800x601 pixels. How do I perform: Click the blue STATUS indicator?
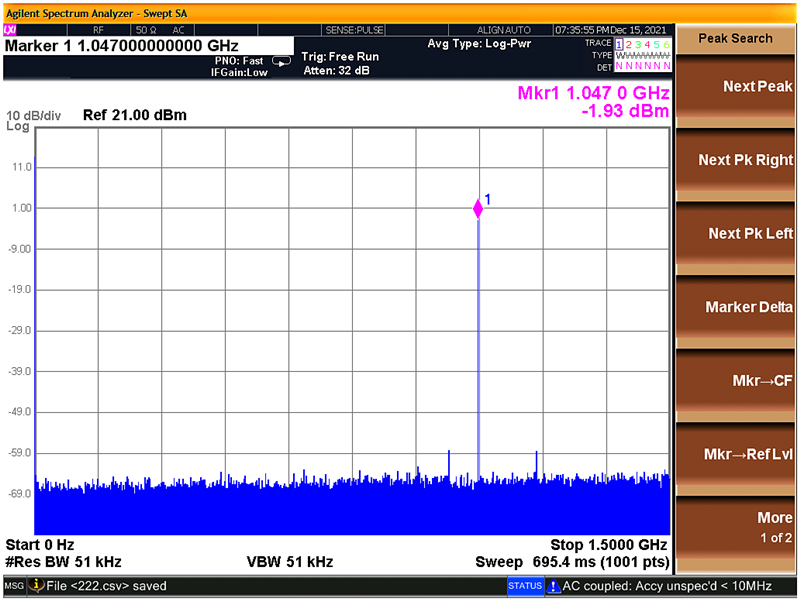click(x=525, y=586)
